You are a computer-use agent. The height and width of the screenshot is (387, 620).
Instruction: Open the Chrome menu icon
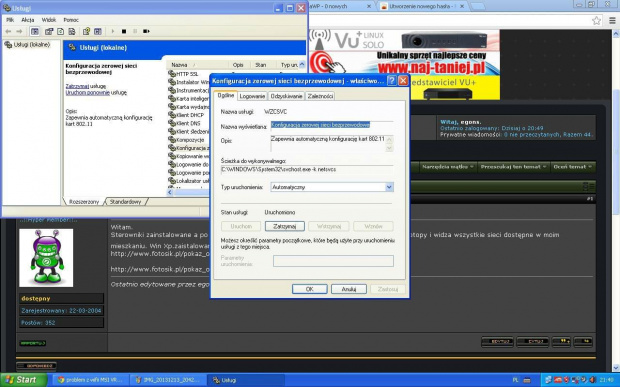[612, 21]
